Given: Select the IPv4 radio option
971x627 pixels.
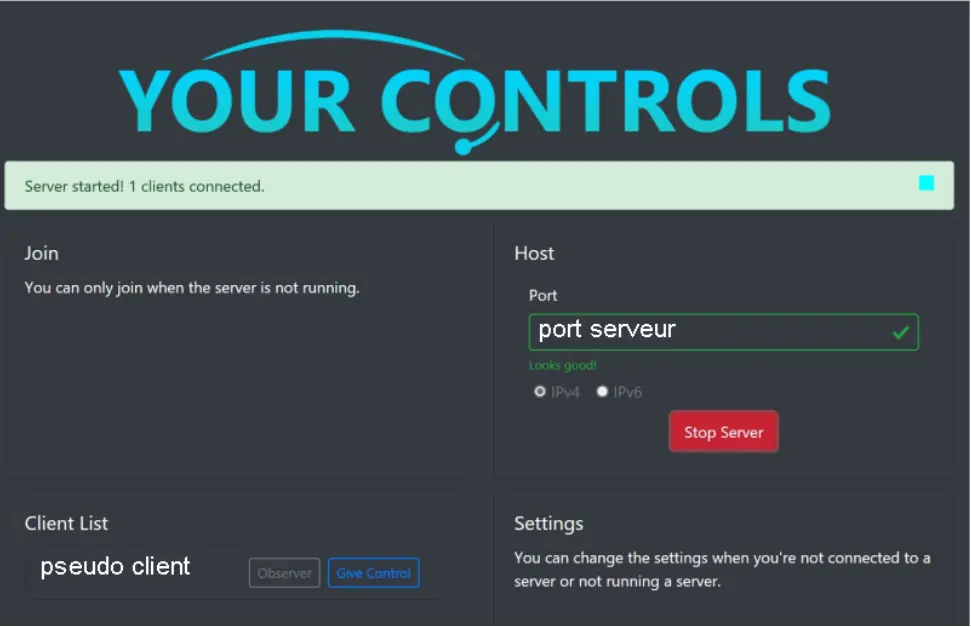Looking at the screenshot, I should [540, 392].
